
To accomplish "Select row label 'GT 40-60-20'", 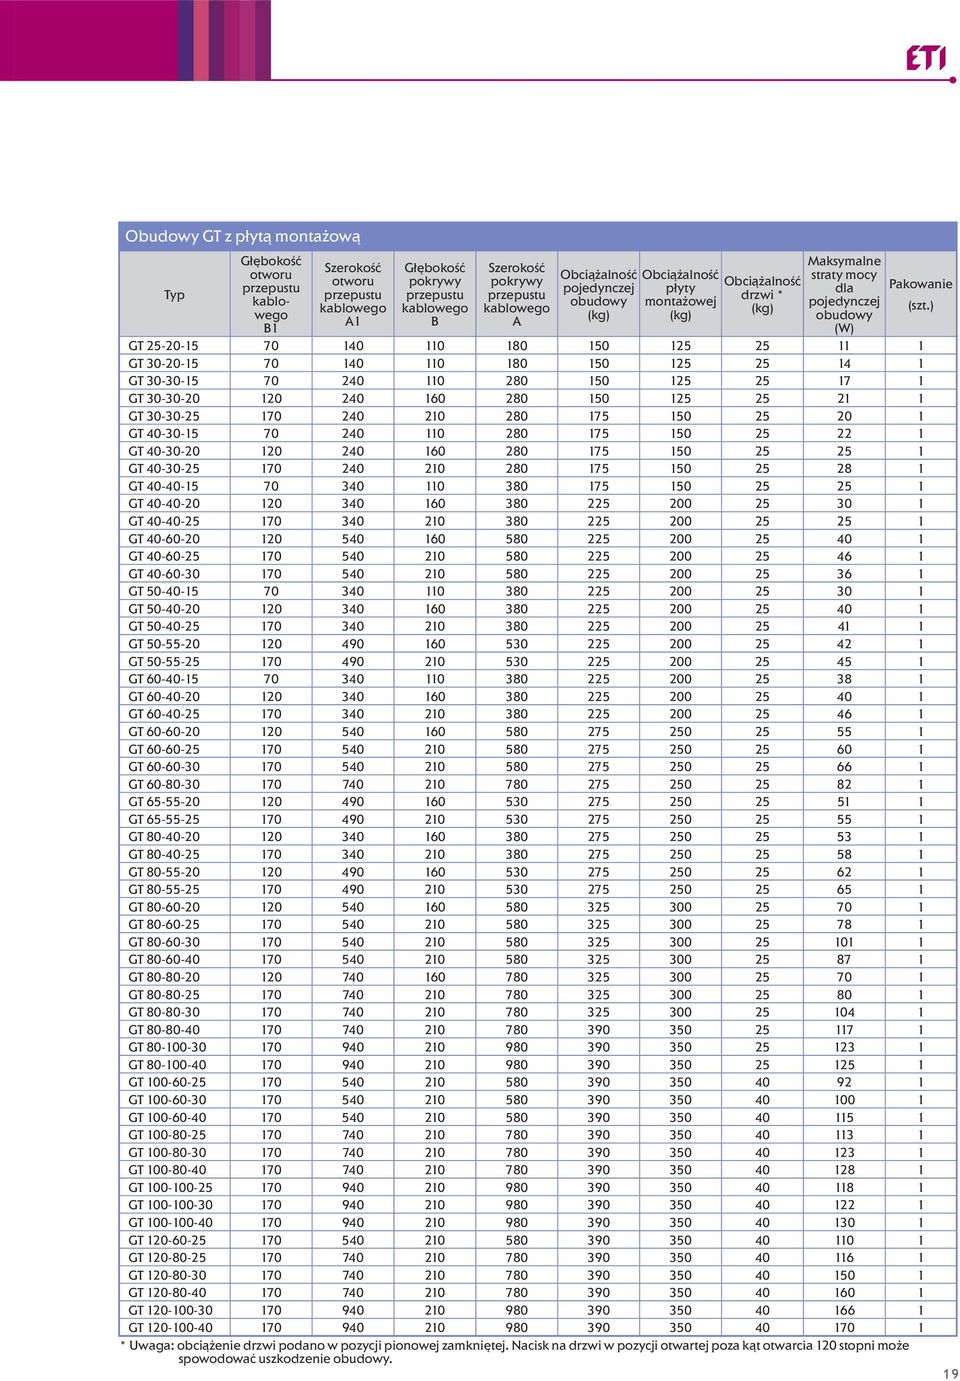I will (x=164, y=539).
